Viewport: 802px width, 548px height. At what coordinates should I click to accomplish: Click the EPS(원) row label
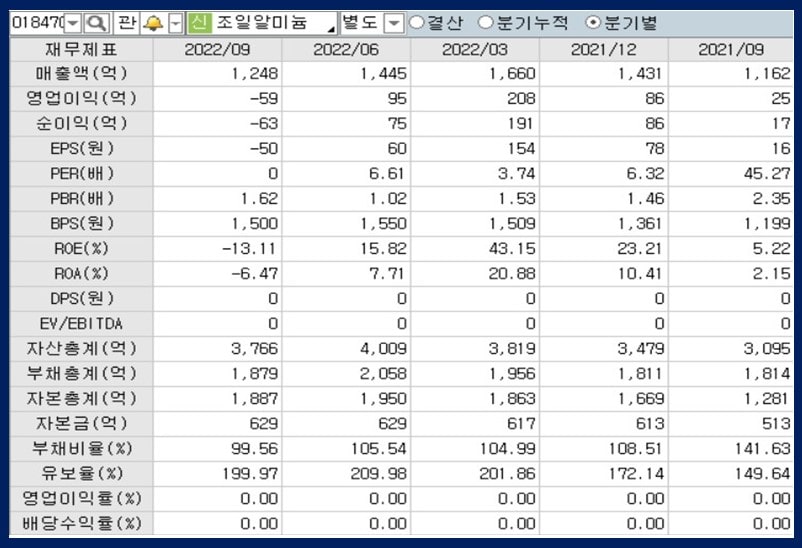pos(81,149)
